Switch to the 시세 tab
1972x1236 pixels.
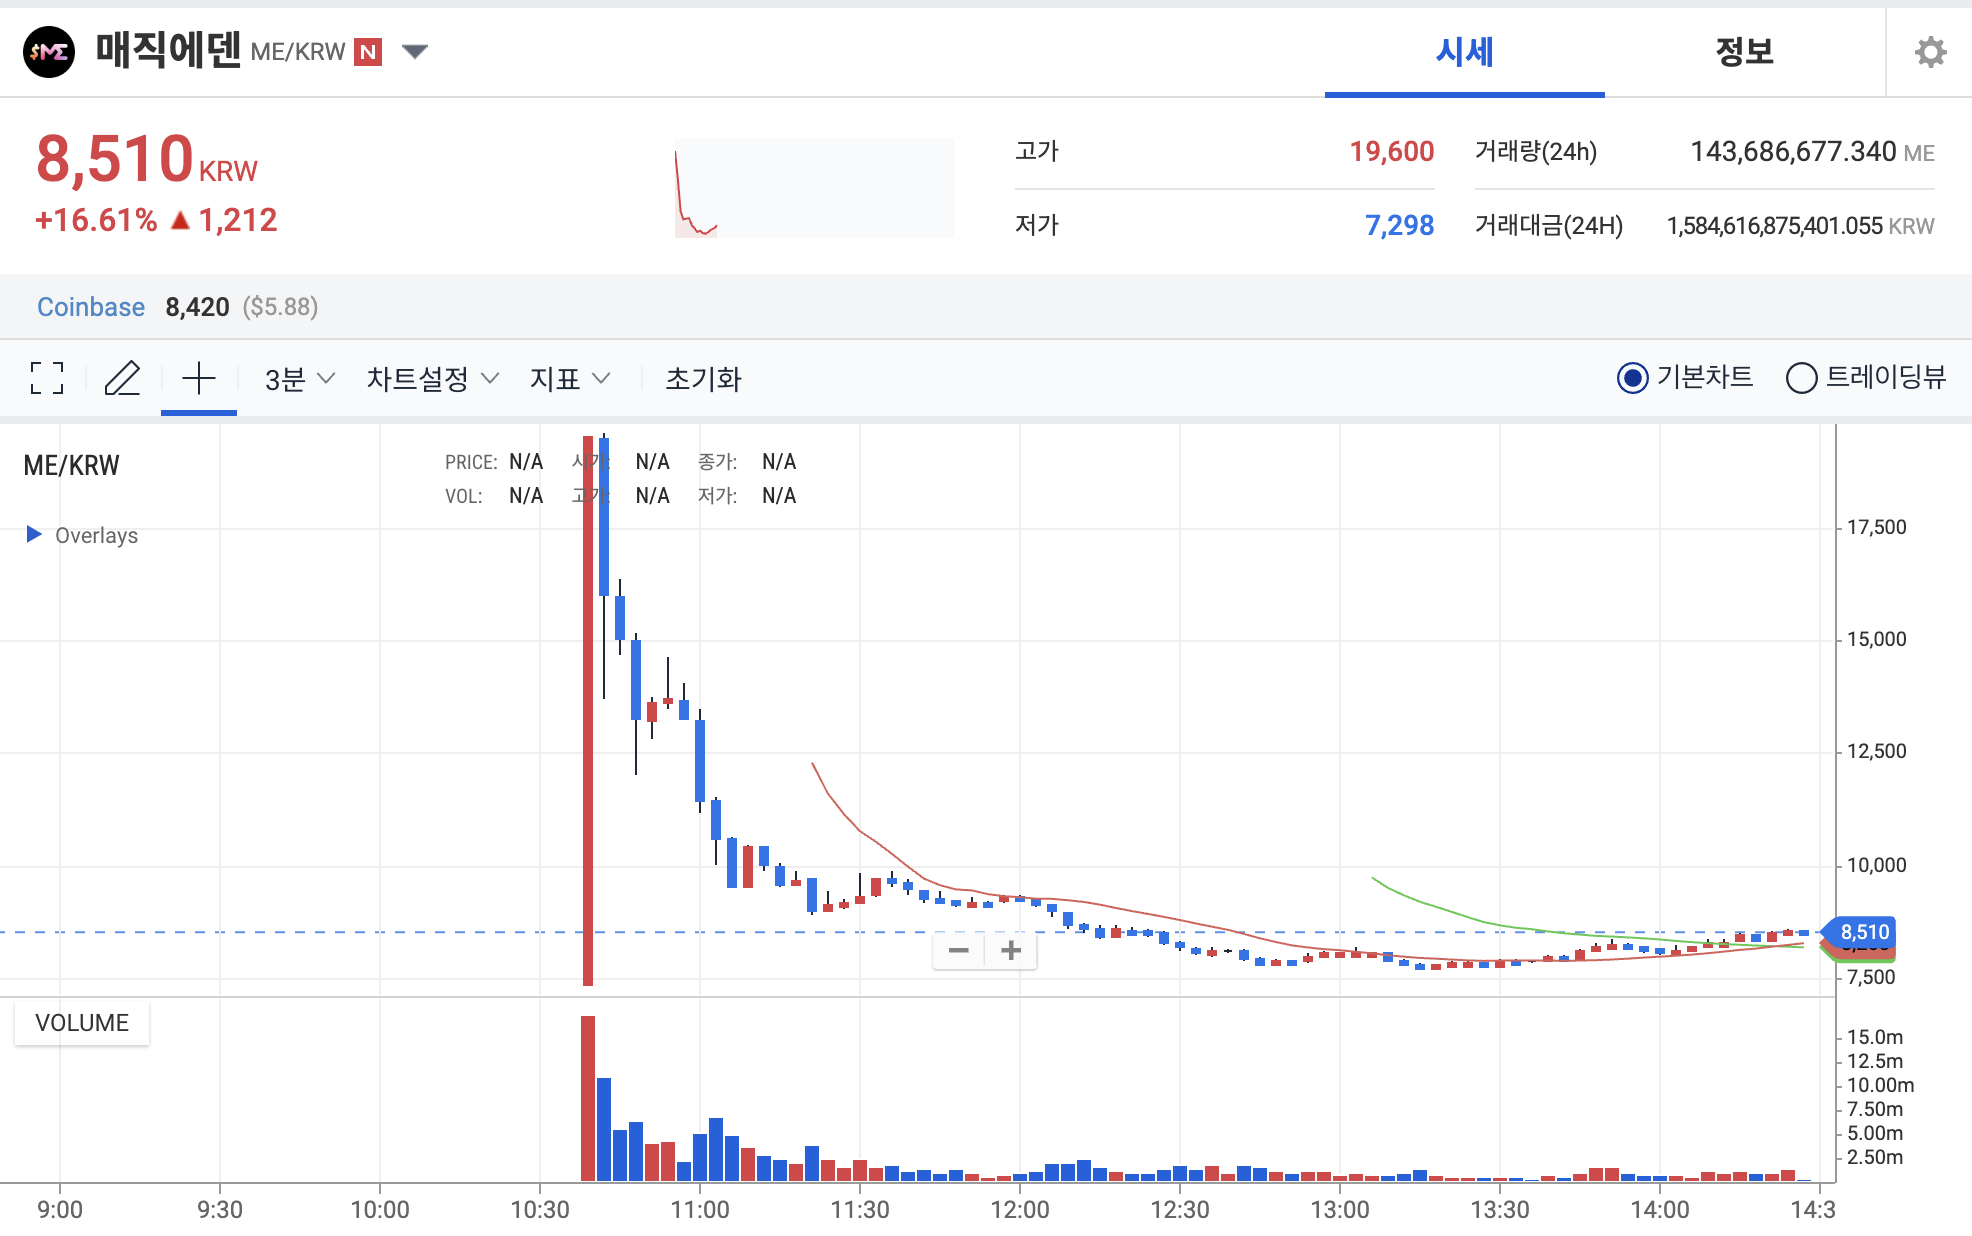coord(1464,52)
